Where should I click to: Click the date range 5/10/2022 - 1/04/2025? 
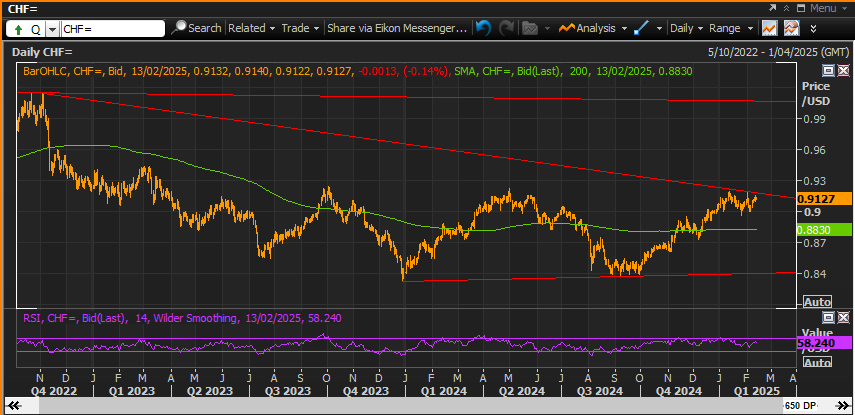(x=778, y=52)
